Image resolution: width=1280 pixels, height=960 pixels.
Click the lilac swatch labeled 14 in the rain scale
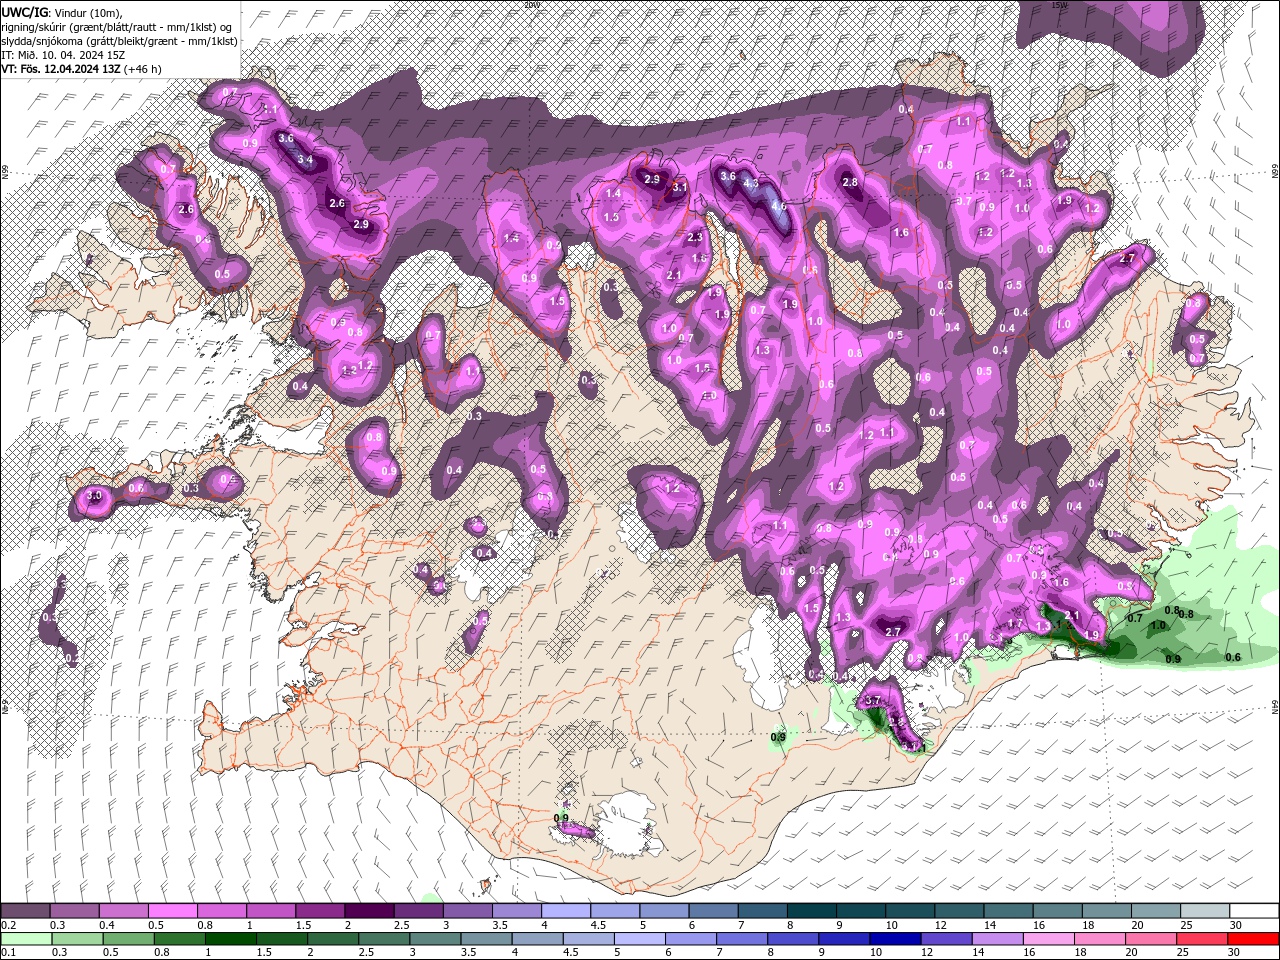(x=997, y=939)
